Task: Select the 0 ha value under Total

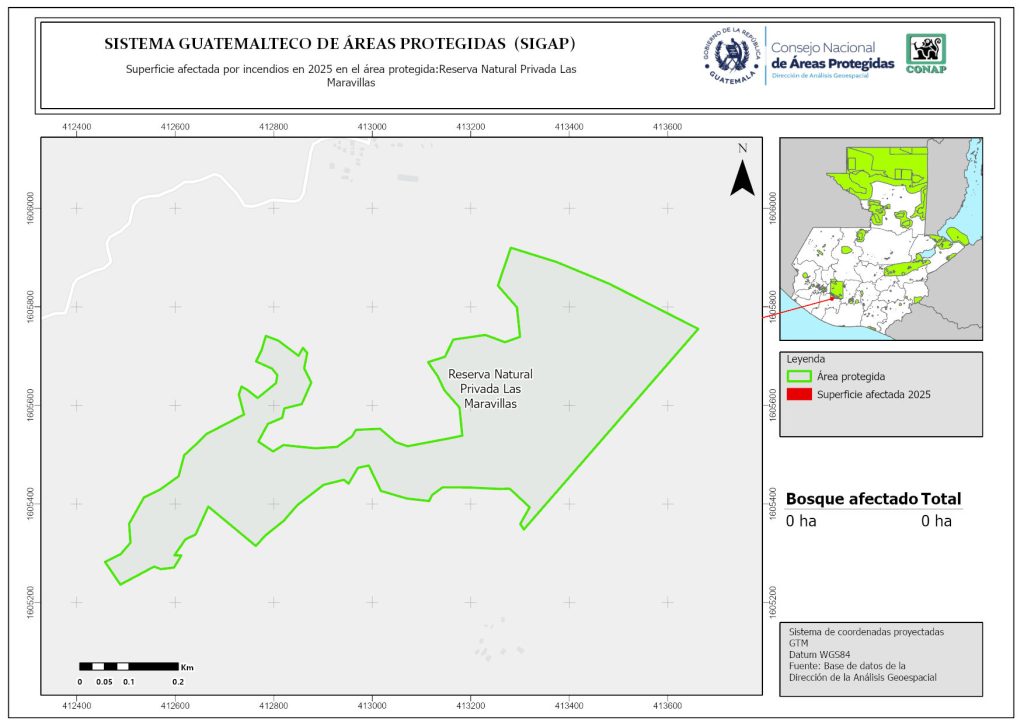Action: click(x=937, y=521)
